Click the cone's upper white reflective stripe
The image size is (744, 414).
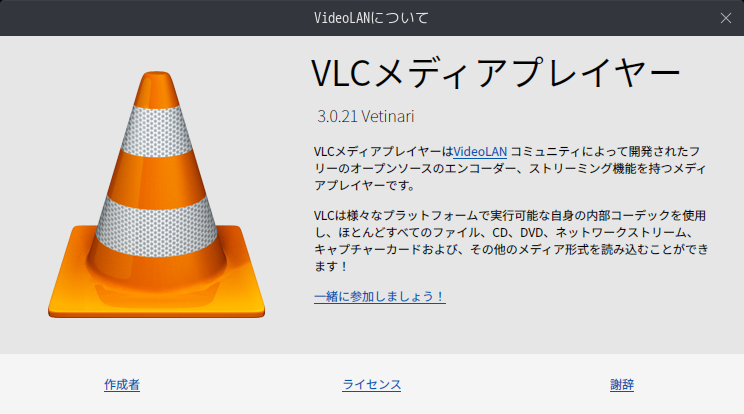click(x=157, y=131)
